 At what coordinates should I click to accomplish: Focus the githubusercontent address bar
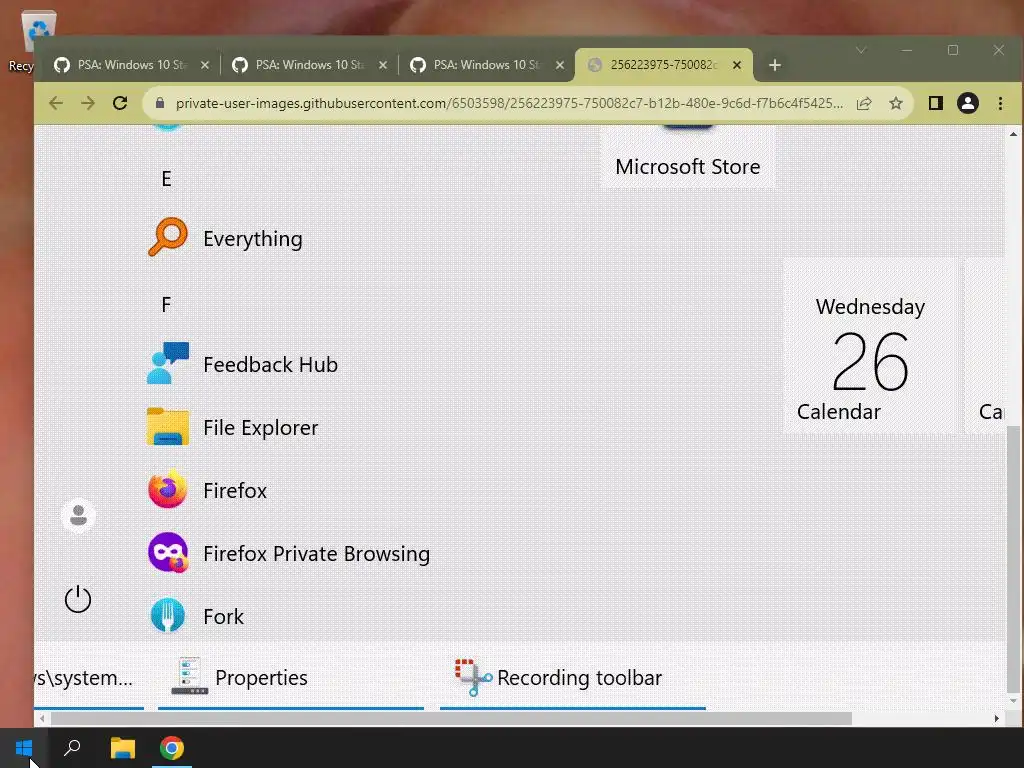[509, 103]
